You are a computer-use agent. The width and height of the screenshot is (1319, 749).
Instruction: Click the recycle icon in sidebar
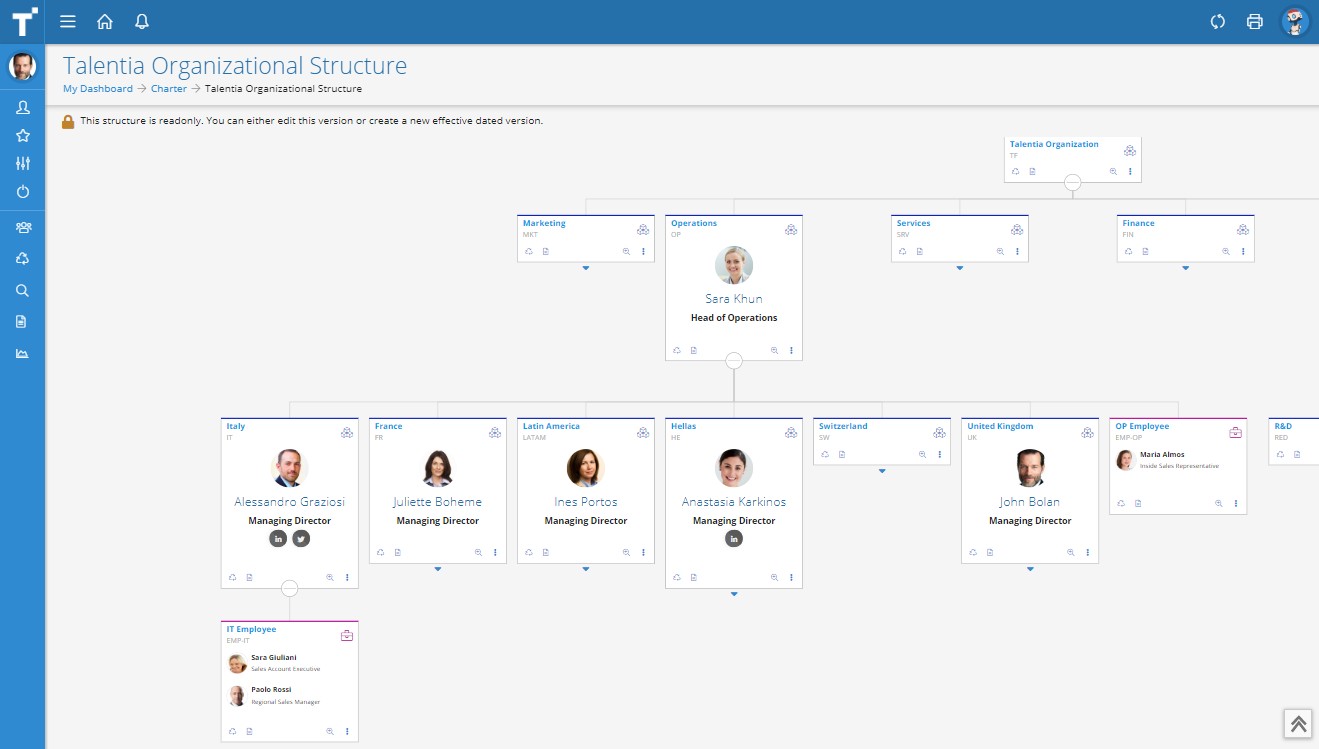[x=22, y=259]
